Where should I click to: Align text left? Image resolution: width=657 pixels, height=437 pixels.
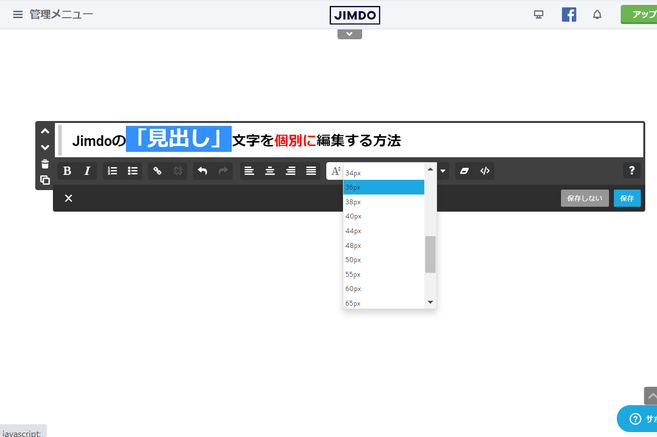(249, 171)
